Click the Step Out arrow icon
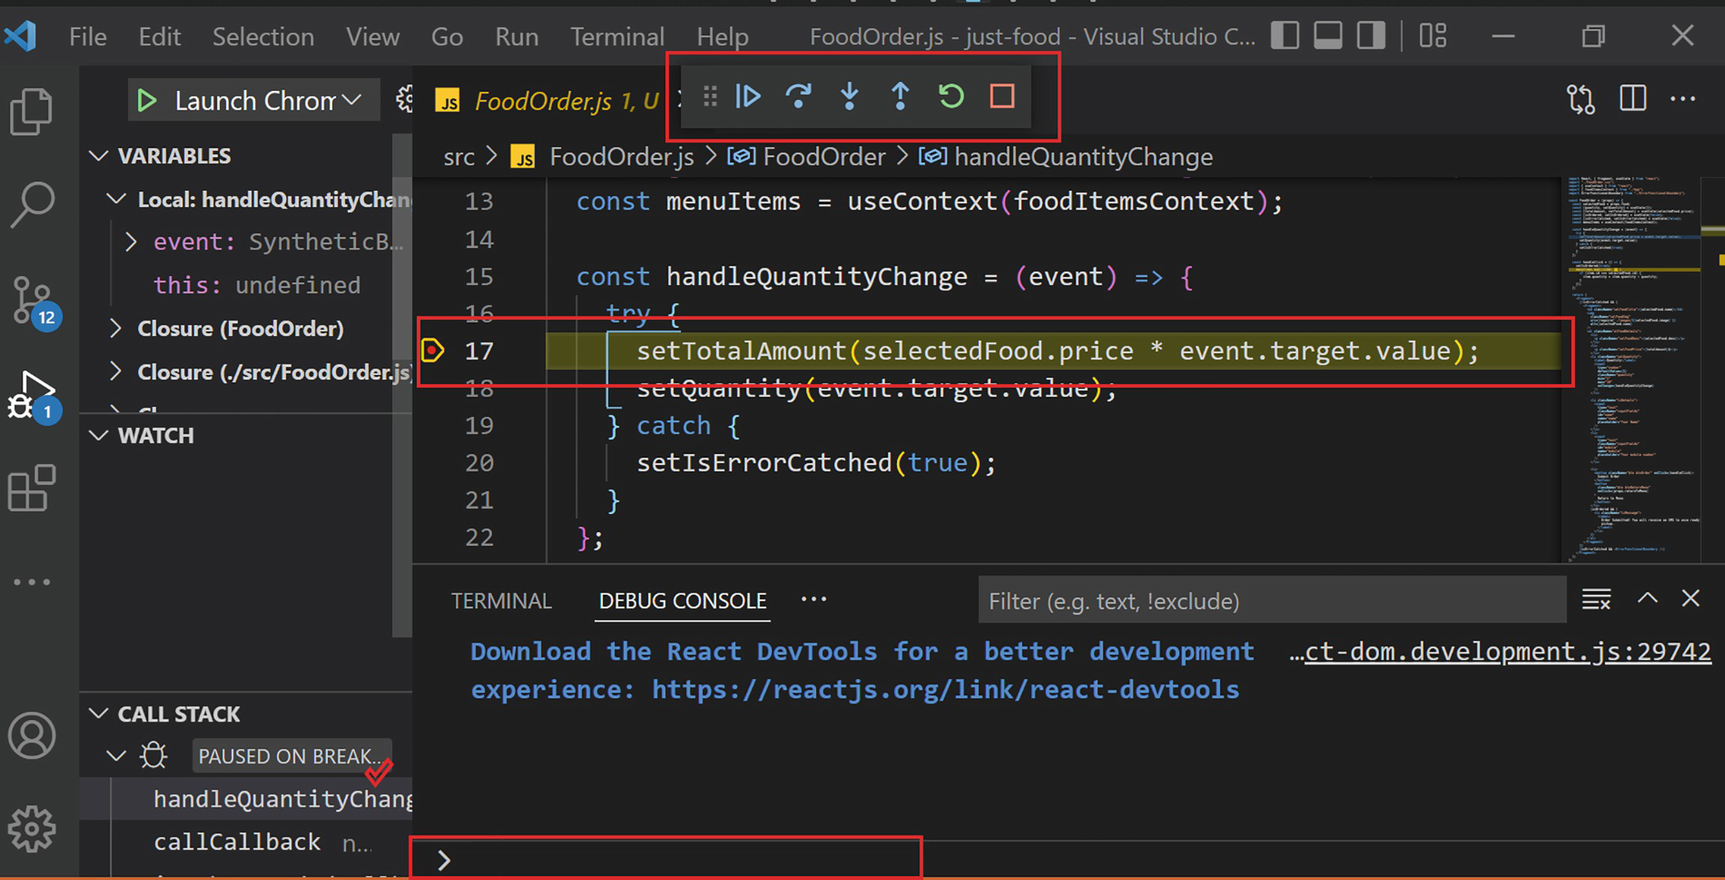This screenshot has width=1725, height=880. pos(900,97)
